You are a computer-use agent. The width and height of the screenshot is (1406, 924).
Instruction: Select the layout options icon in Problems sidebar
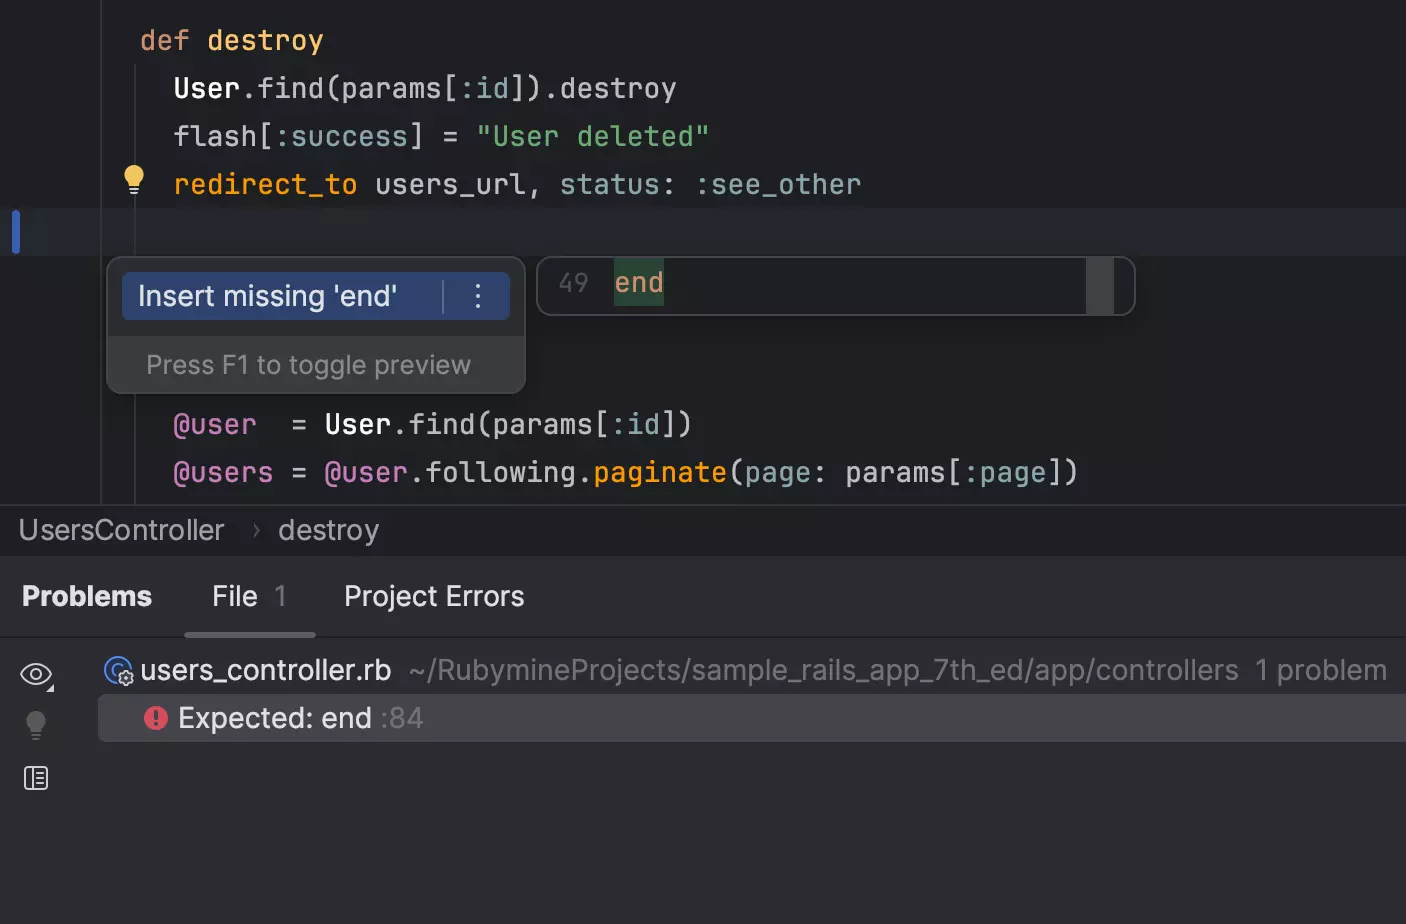[36, 777]
